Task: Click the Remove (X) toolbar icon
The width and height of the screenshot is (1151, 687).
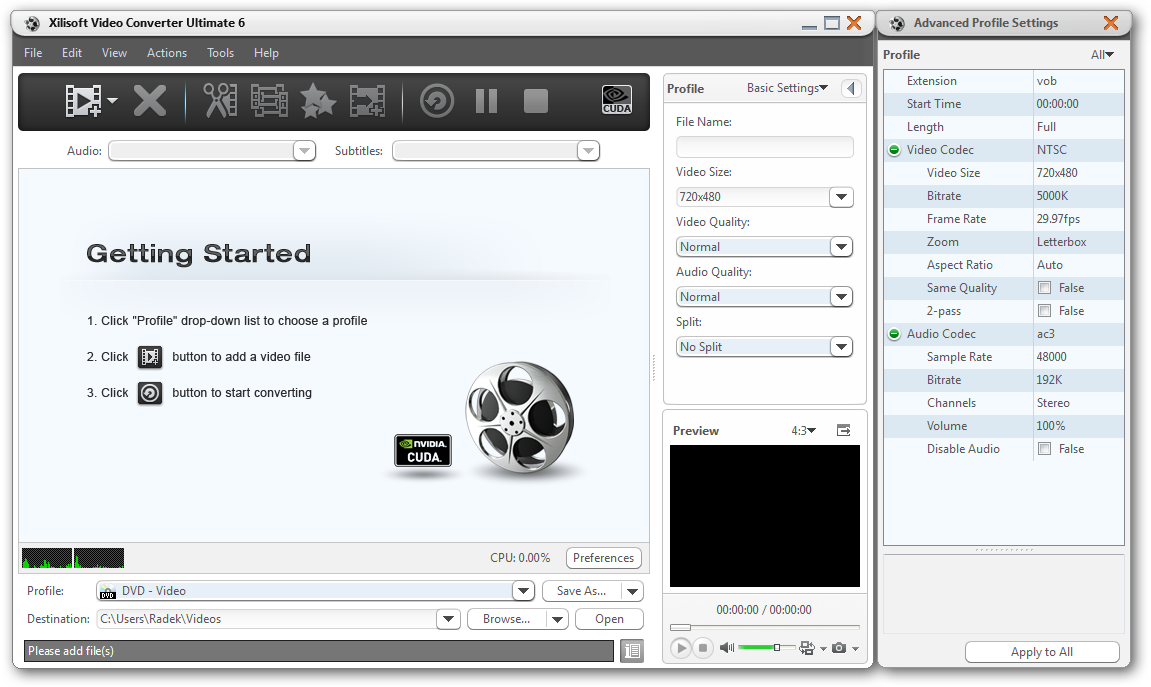Action: point(150,101)
